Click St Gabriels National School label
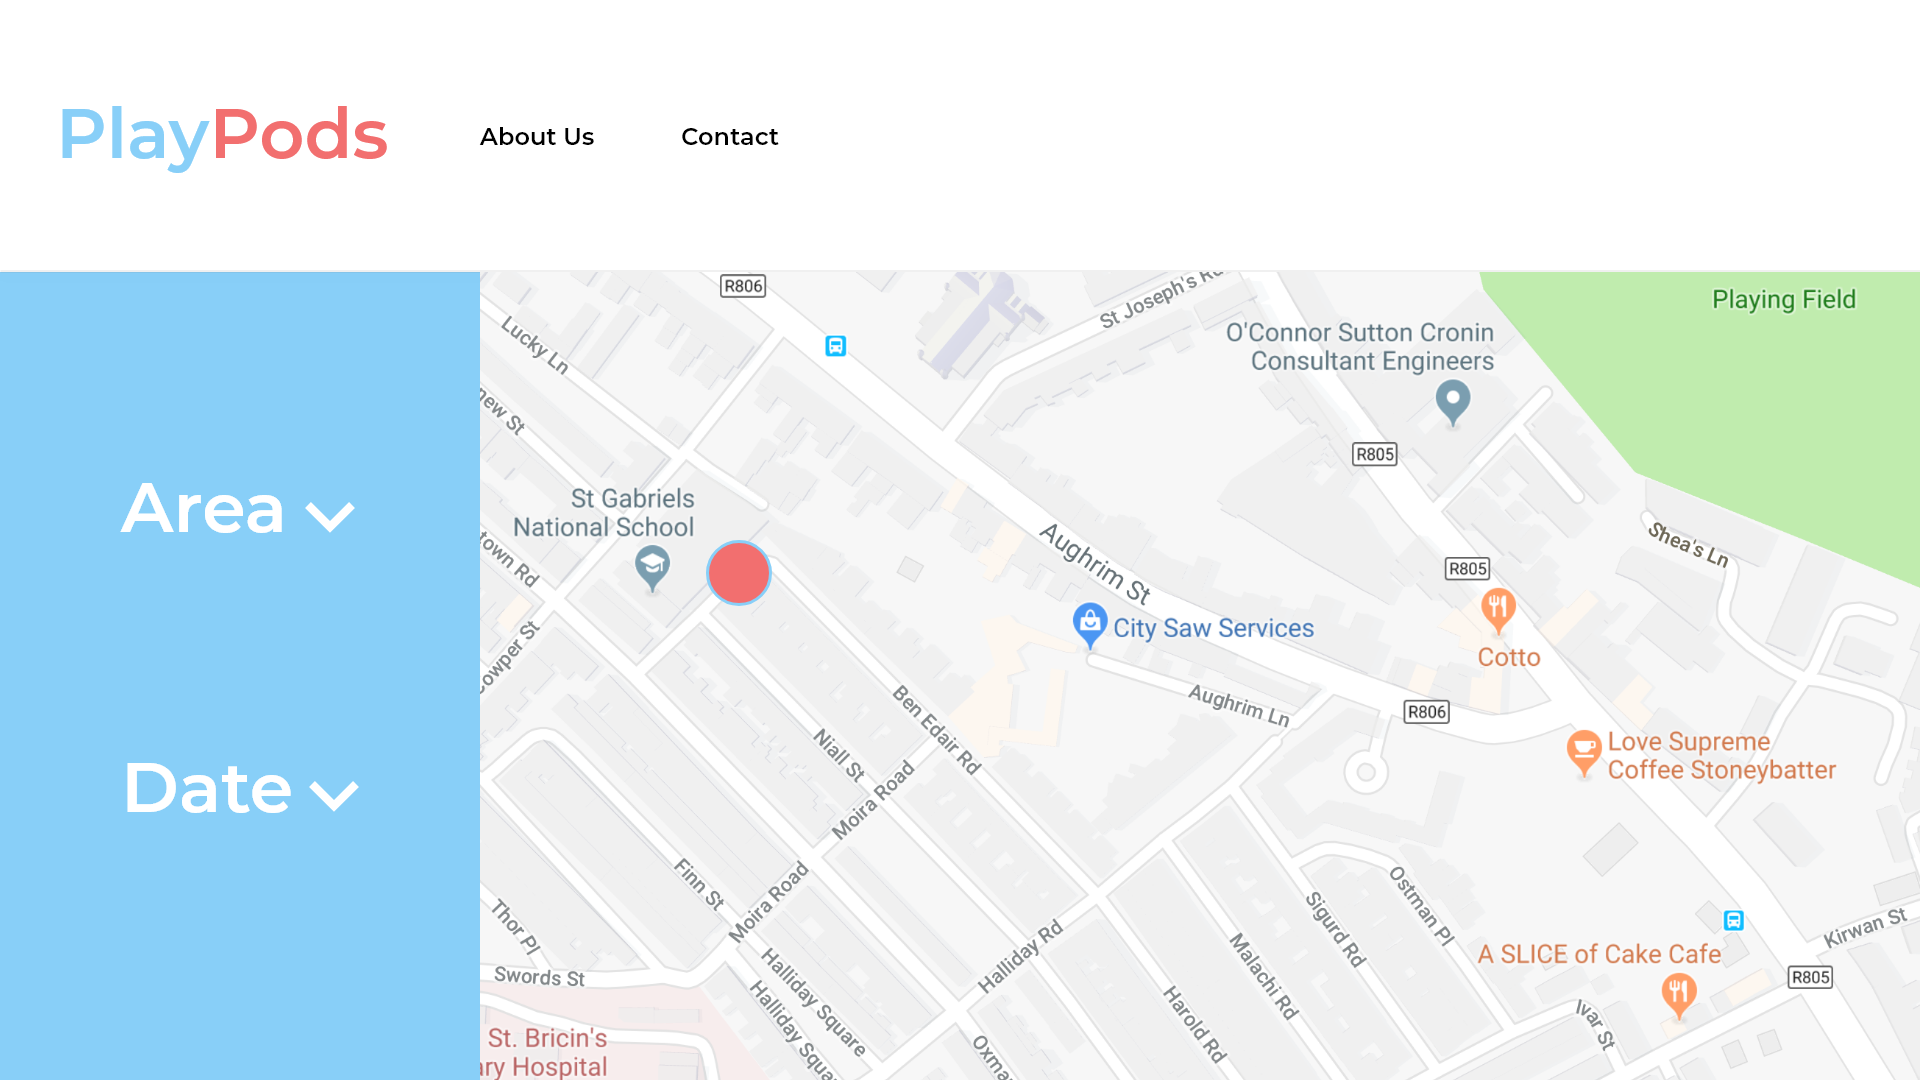The height and width of the screenshot is (1080, 1920). tap(604, 513)
